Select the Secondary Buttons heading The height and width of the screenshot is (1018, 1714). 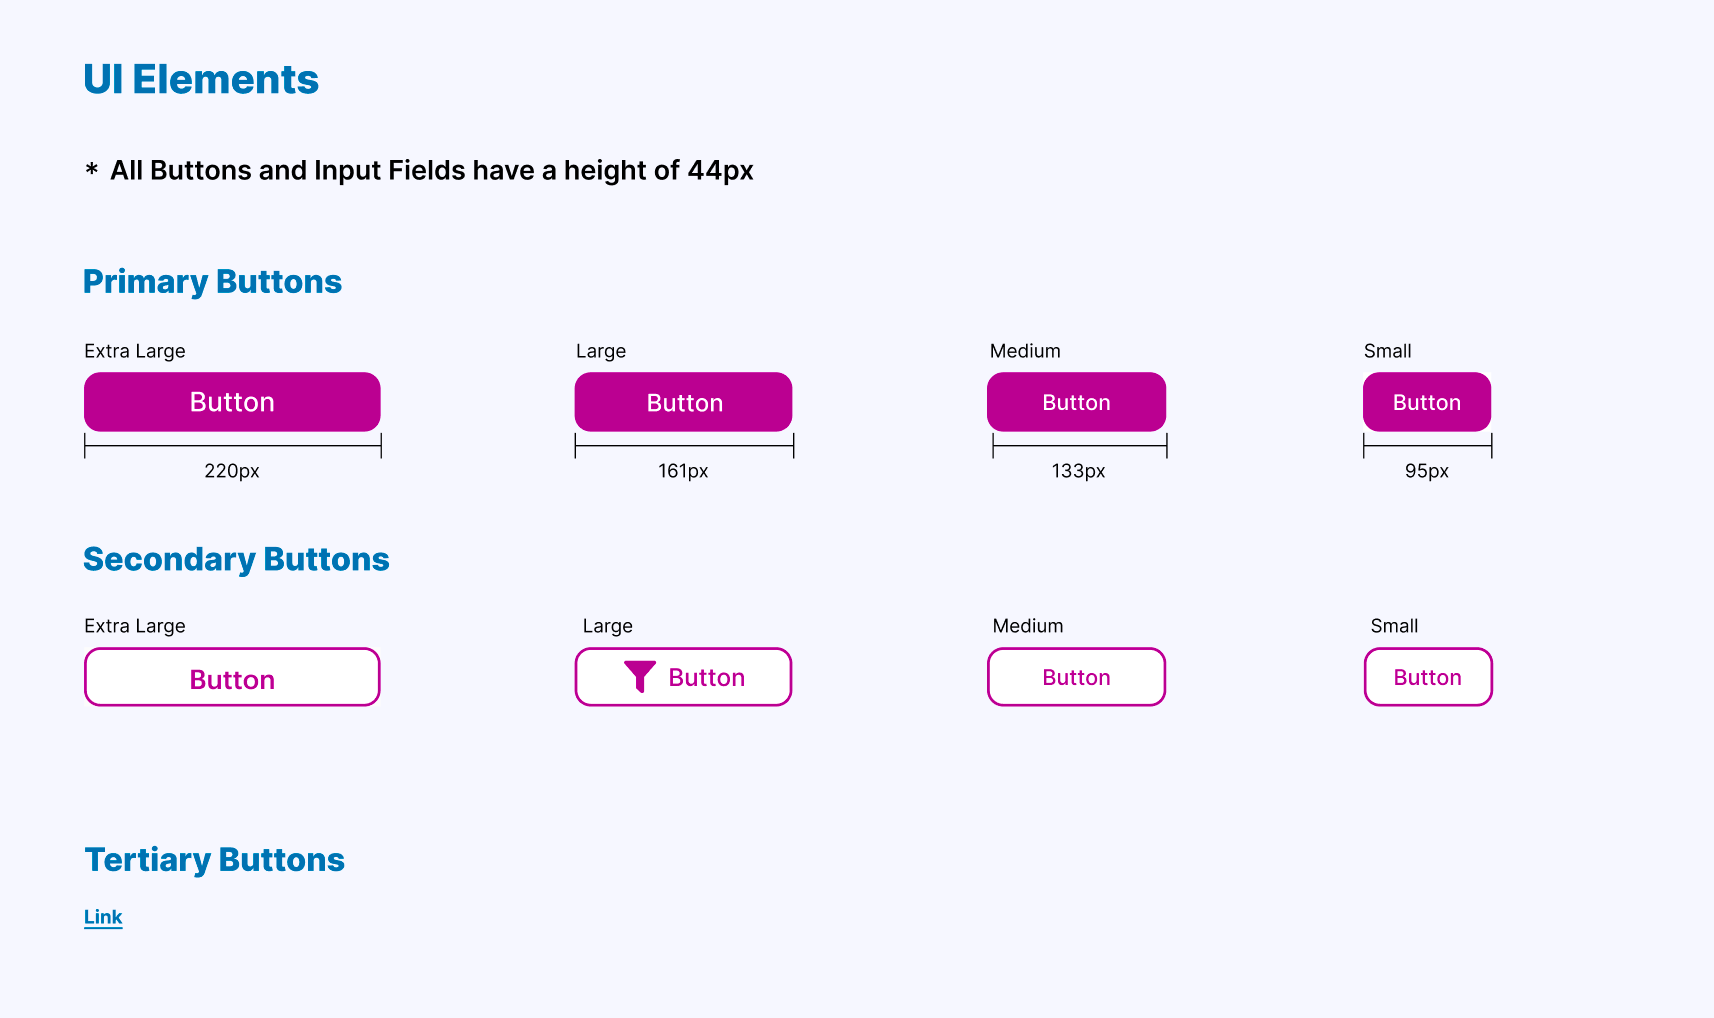(236, 559)
